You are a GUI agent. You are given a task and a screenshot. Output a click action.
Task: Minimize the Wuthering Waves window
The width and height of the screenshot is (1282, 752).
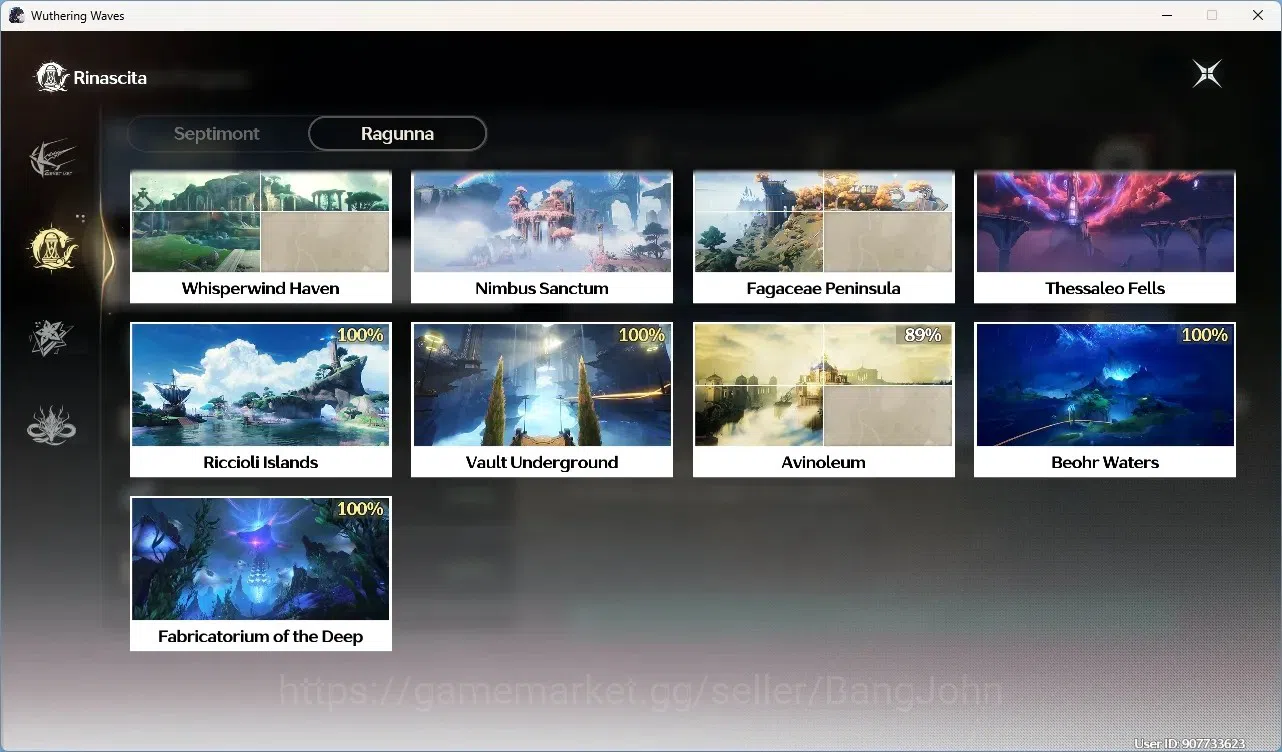pyautogui.click(x=1166, y=15)
